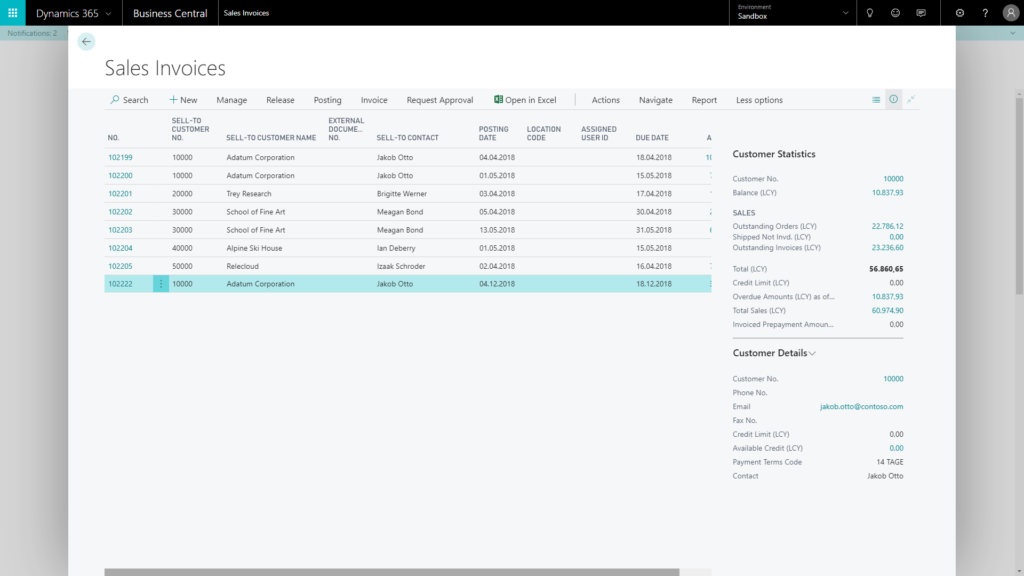Open invoice 102222
The width and height of the screenshot is (1024, 576).
(120, 284)
